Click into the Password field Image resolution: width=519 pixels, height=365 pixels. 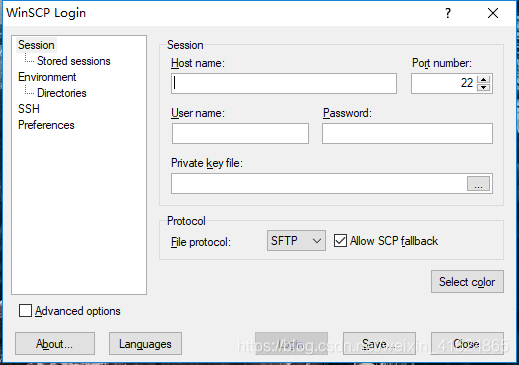tap(407, 133)
